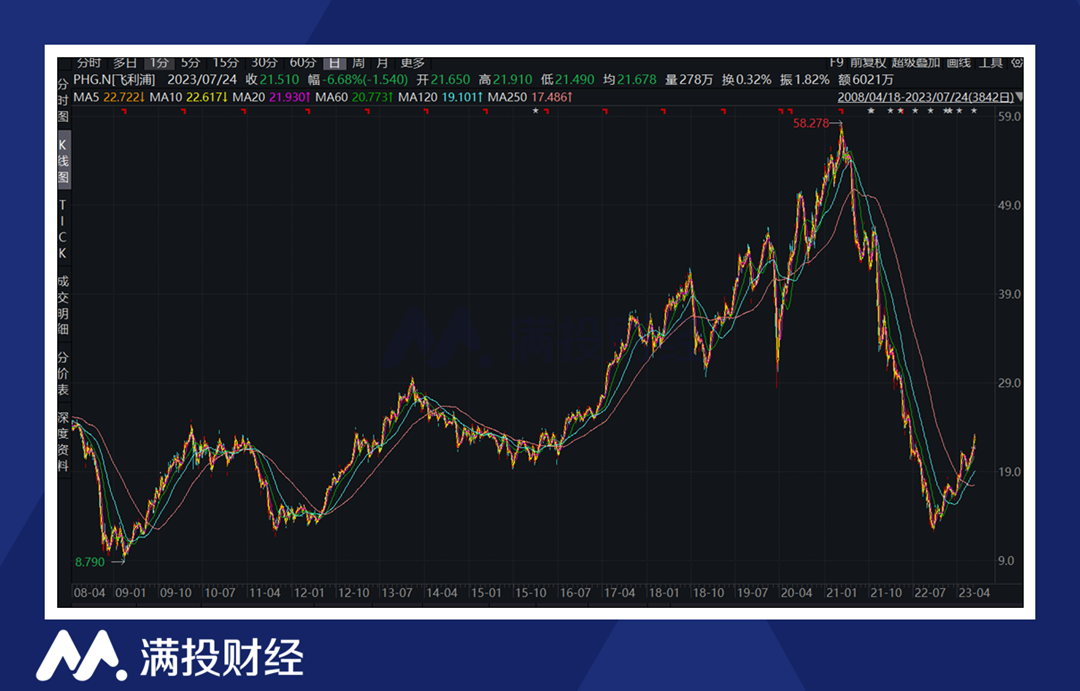Open the 工具 tools menu

pyautogui.click(x=990, y=63)
